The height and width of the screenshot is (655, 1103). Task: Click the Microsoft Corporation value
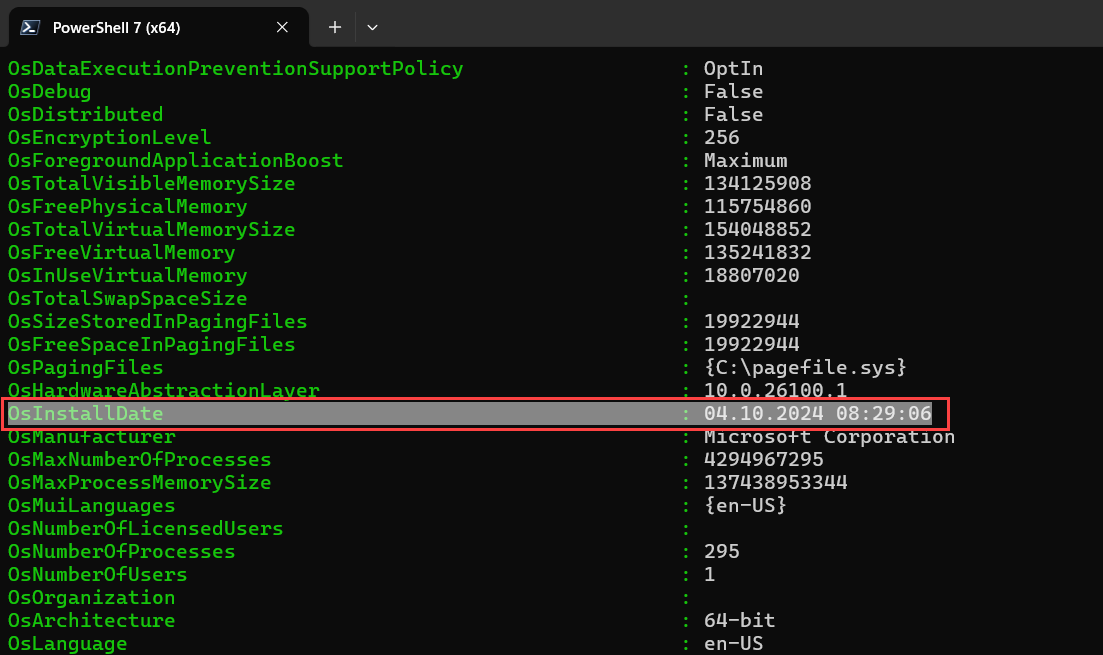click(829, 437)
